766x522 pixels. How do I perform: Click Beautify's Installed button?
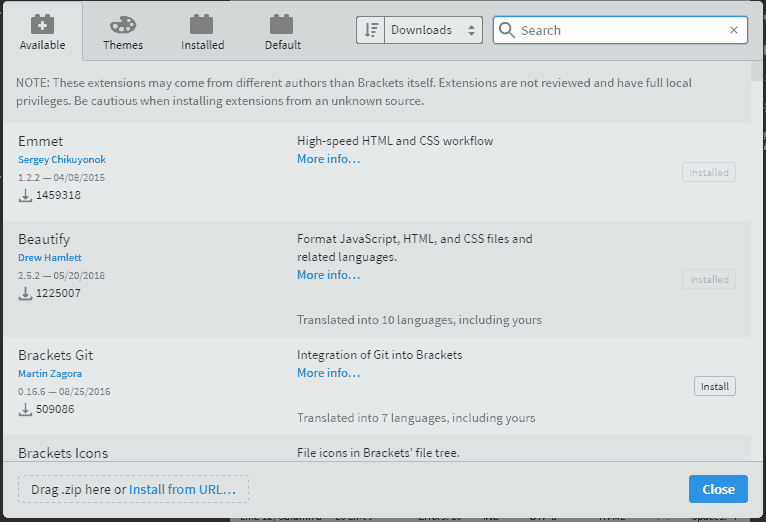coord(709,279)
